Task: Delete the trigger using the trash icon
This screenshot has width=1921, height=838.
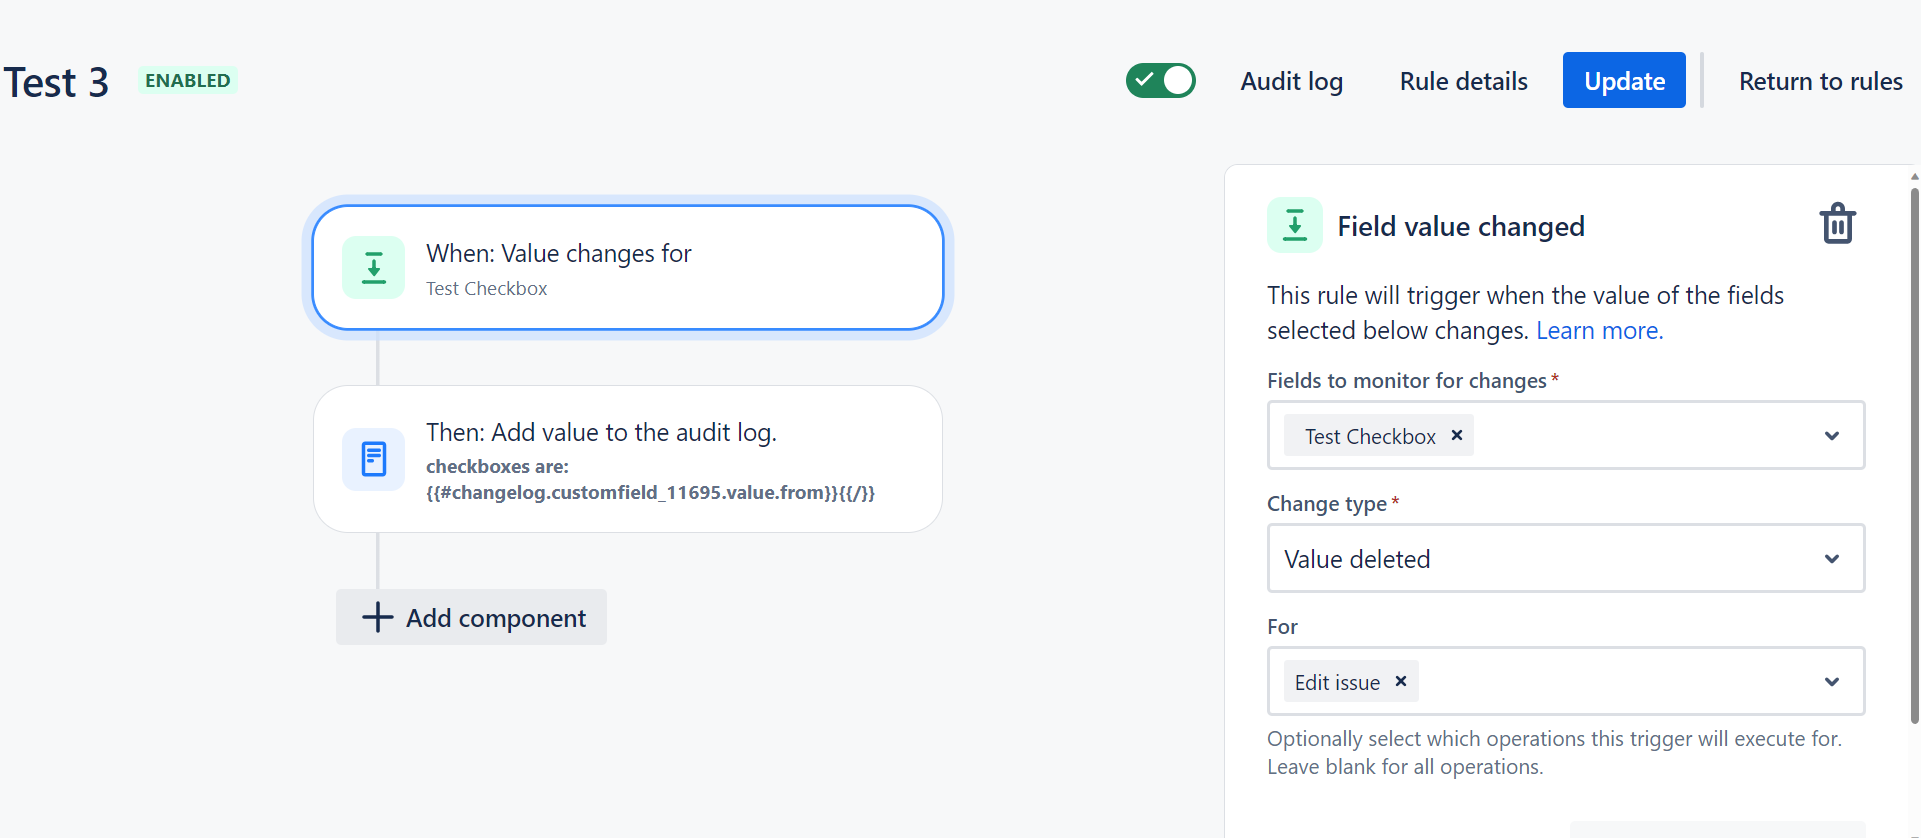Action: [x=1837, y=224]
